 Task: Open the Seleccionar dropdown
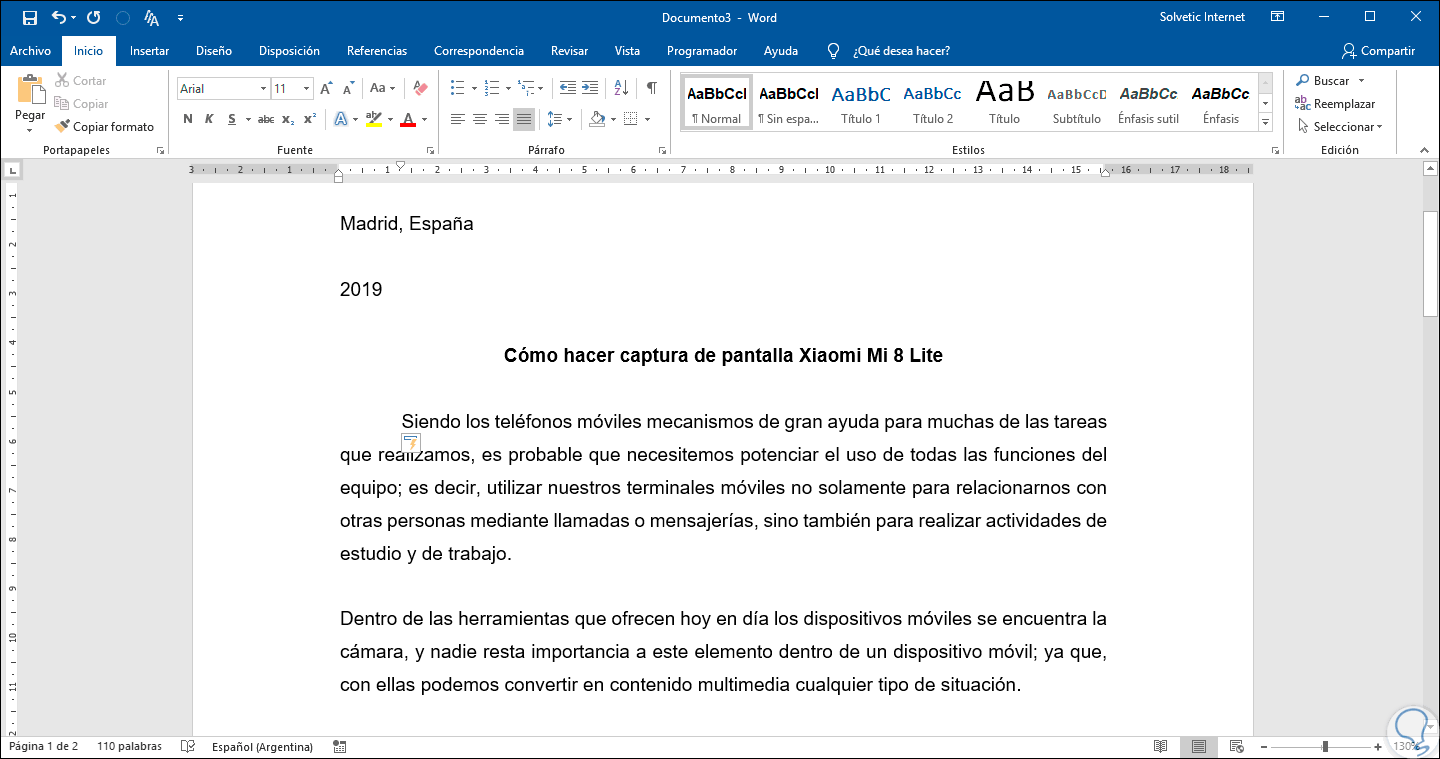(1339, 127)
